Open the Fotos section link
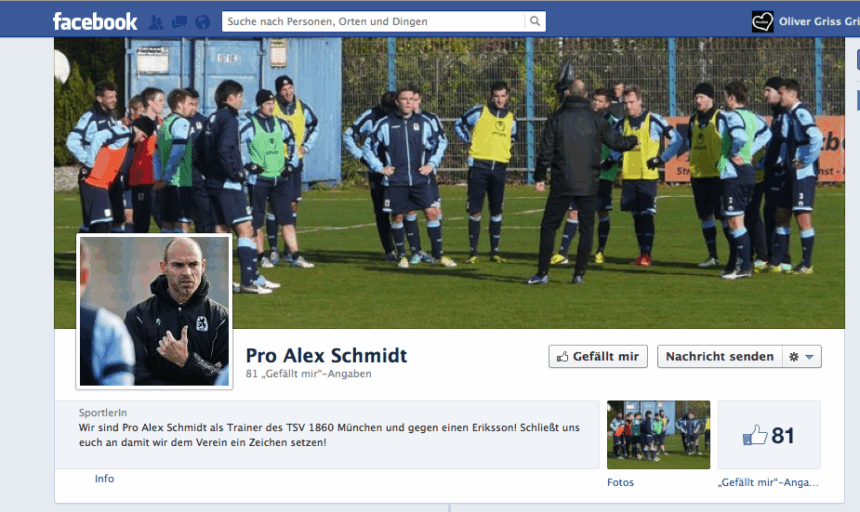This screenshot has width=860, height=512. point(620,482)
